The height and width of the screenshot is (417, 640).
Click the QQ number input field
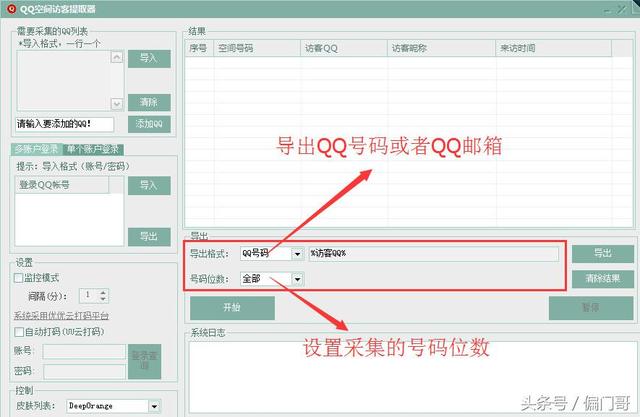(x=65, y=124)
